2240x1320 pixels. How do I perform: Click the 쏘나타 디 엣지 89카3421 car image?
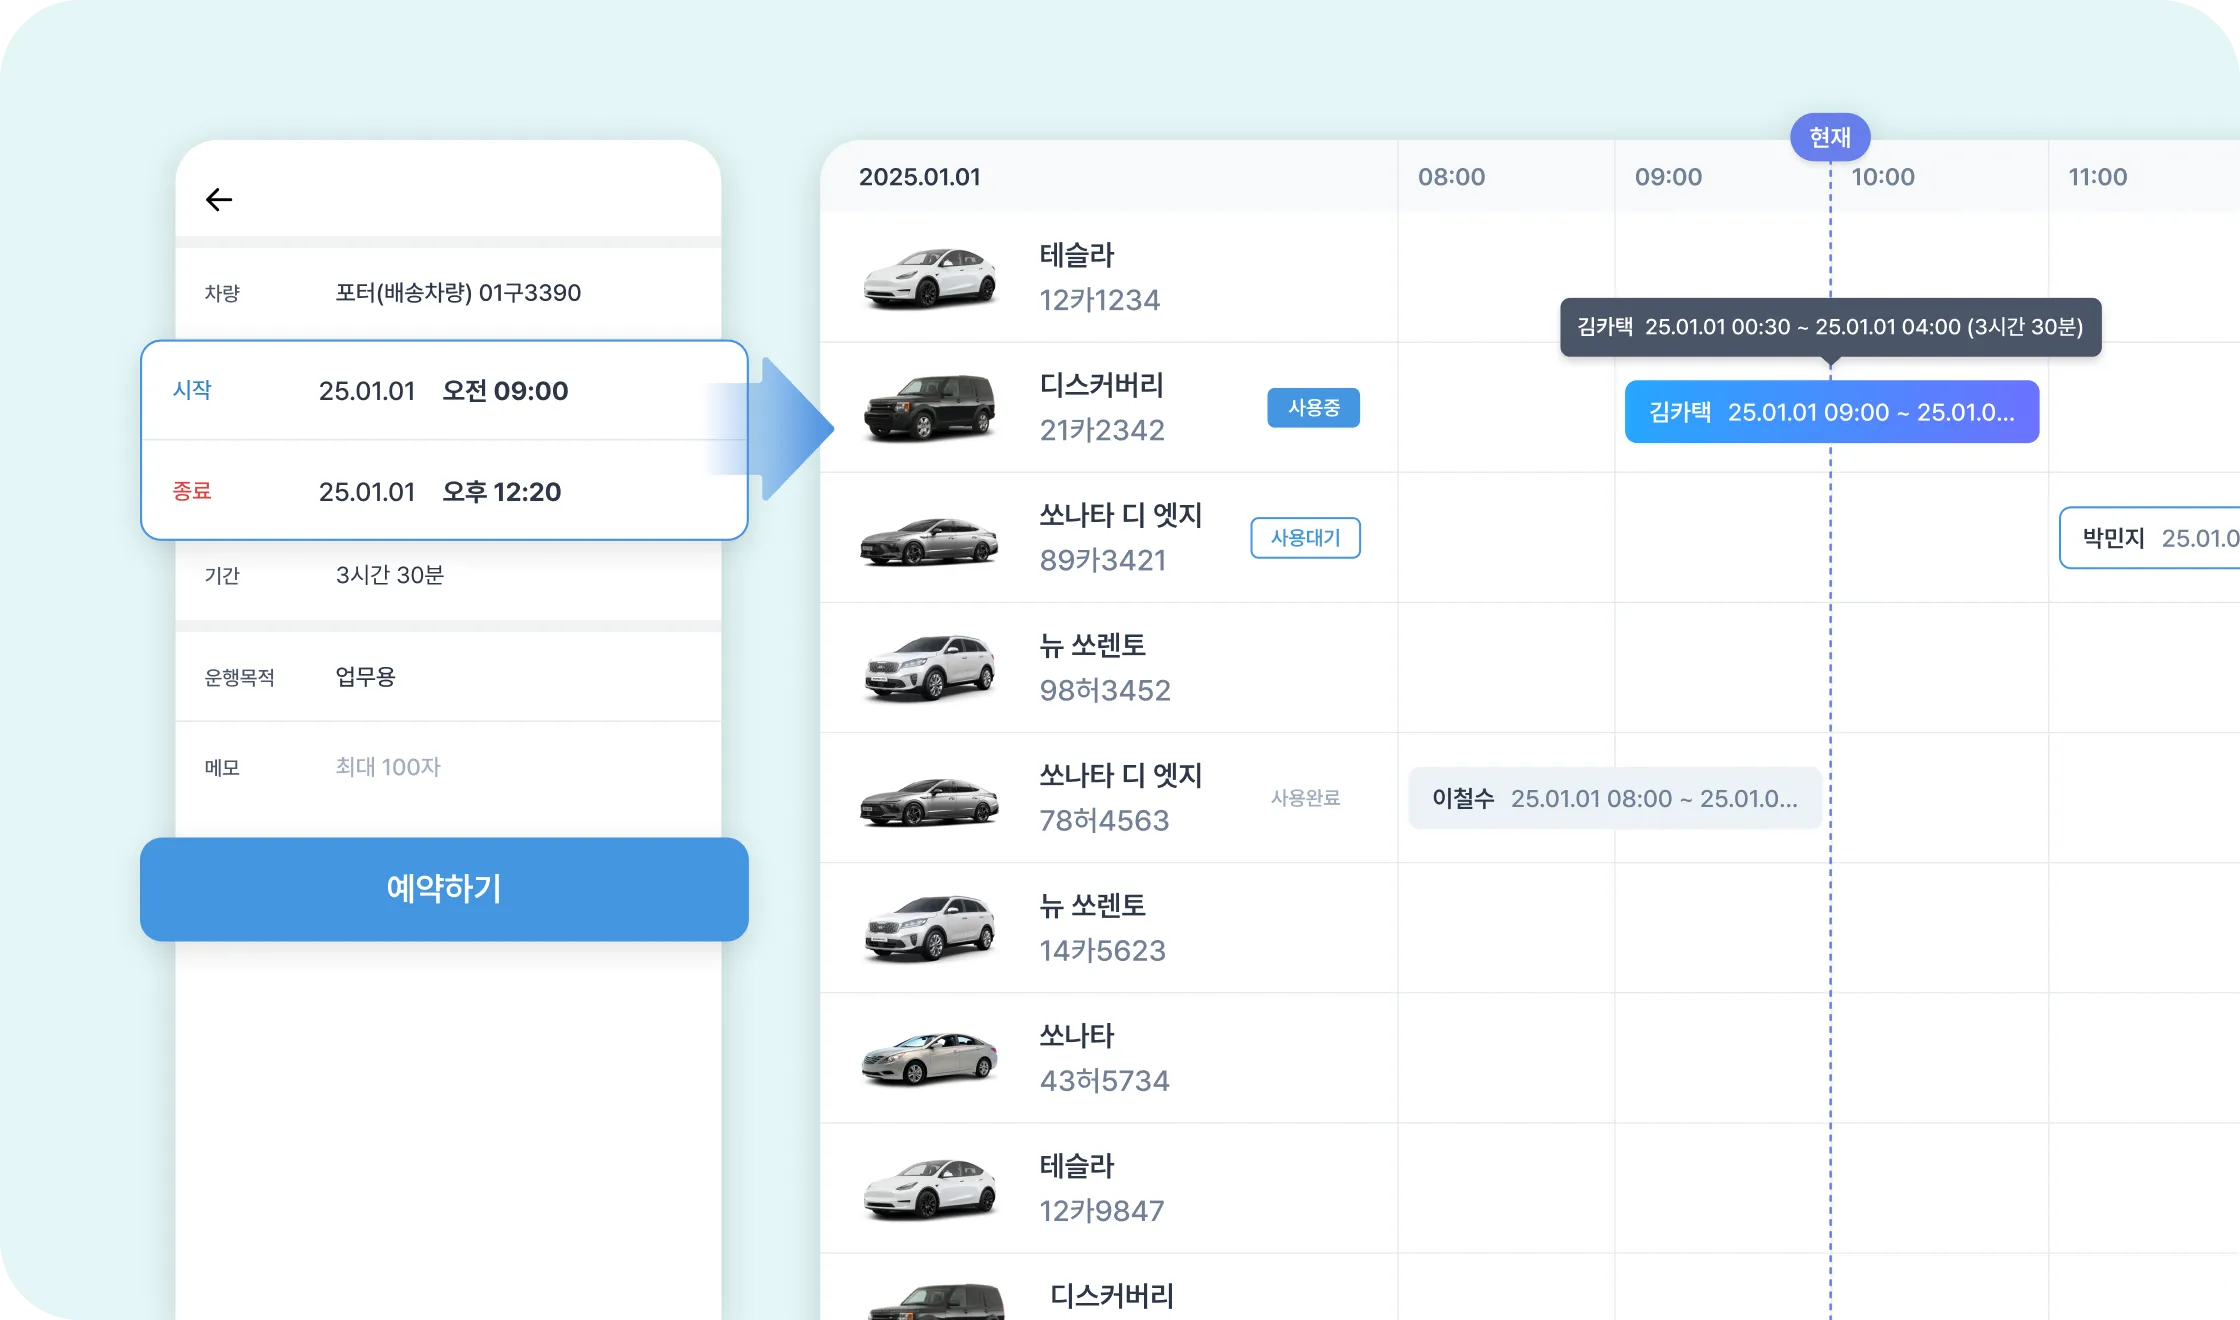tap(930, 541)
